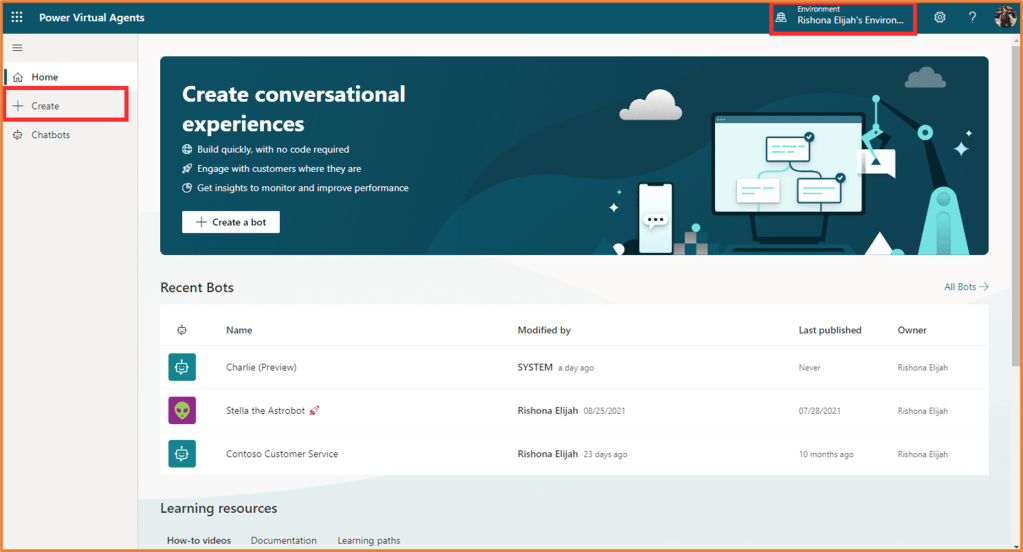The width and height of the screenshot is (1023, 552).
Task: Open the All Bots link
Action: [966, 287]
